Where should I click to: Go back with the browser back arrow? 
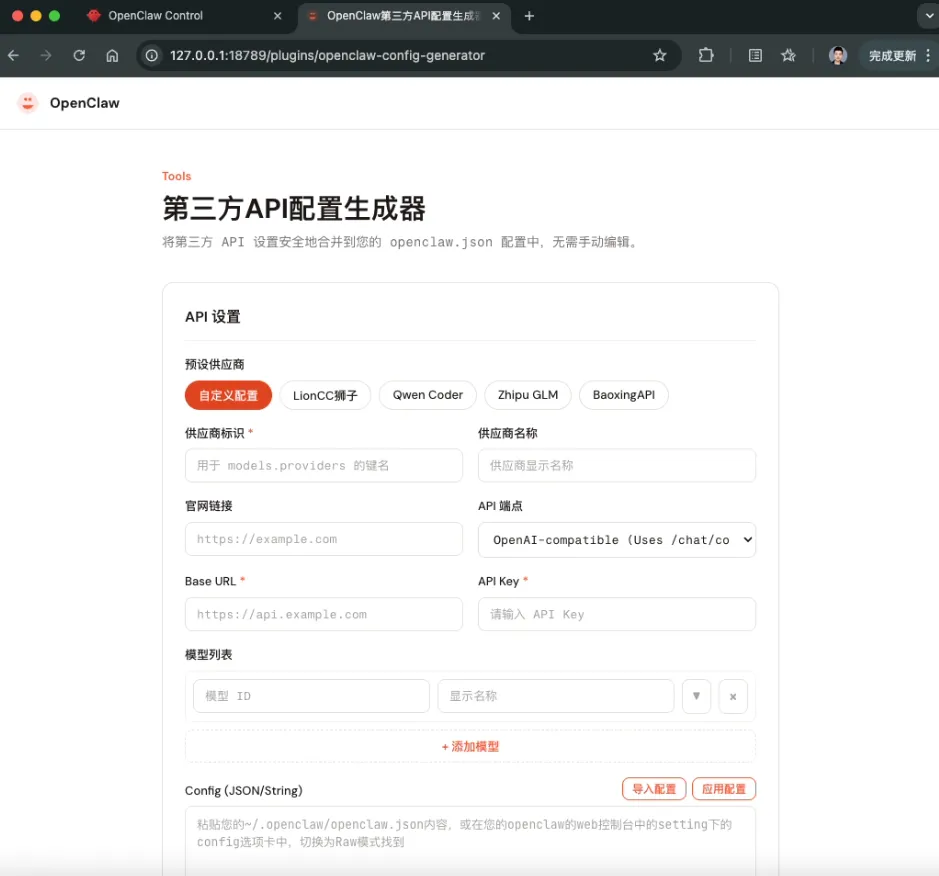13,56
